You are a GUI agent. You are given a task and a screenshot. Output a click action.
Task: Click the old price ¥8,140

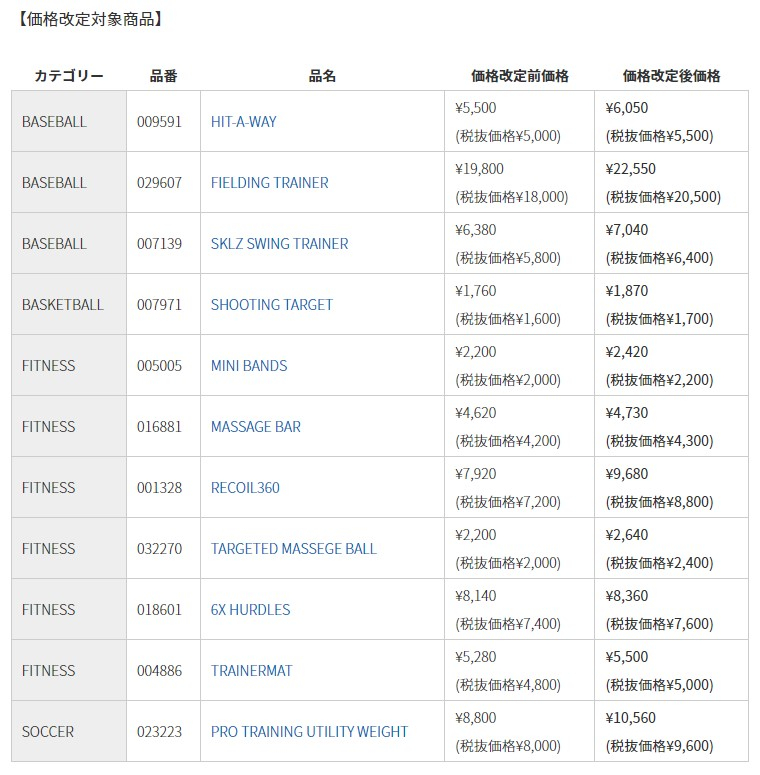coord(475,596)
